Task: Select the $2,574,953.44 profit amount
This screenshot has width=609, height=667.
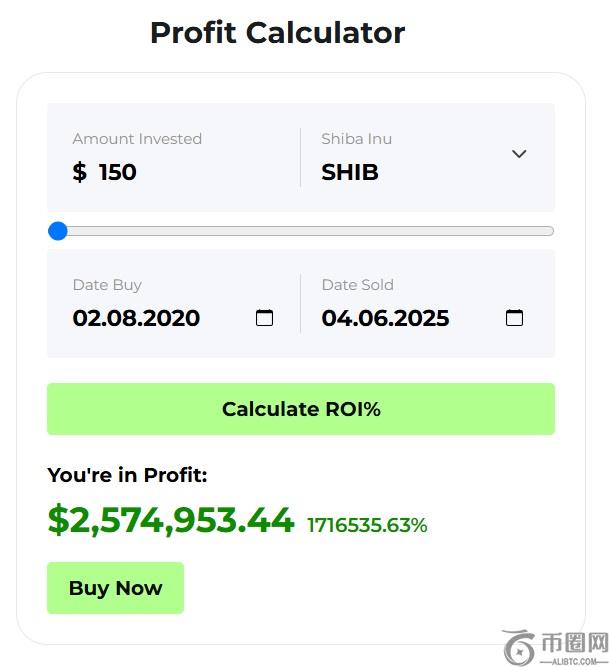Action: click(x=171, y=520)
